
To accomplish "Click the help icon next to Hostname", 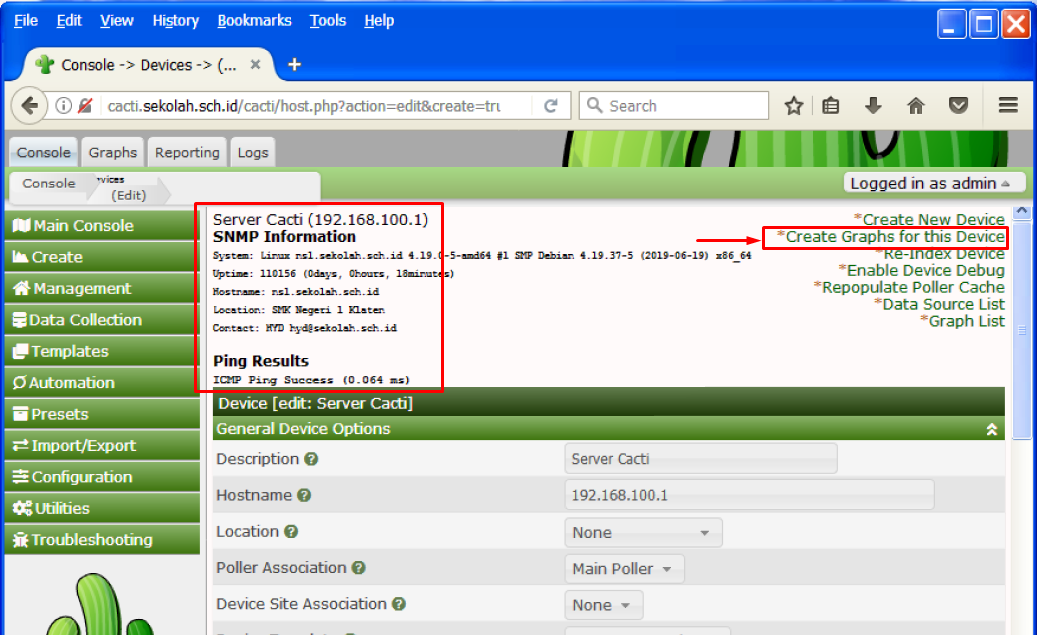I will point(304,495).
